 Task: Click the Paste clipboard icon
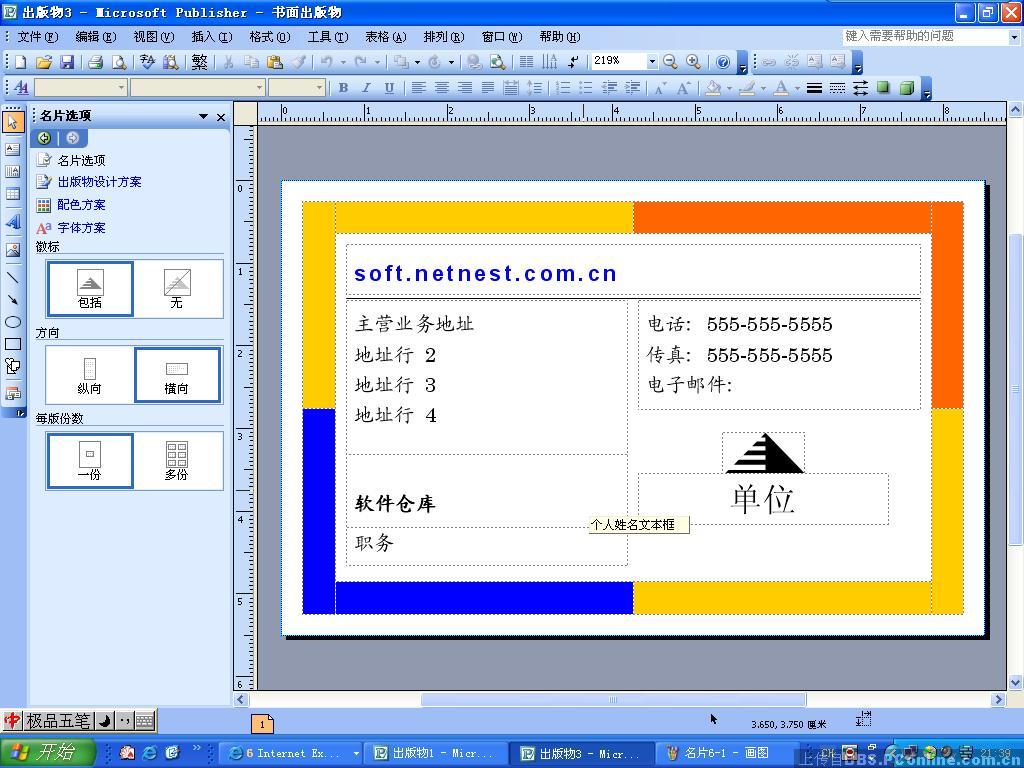click(276, 62)
